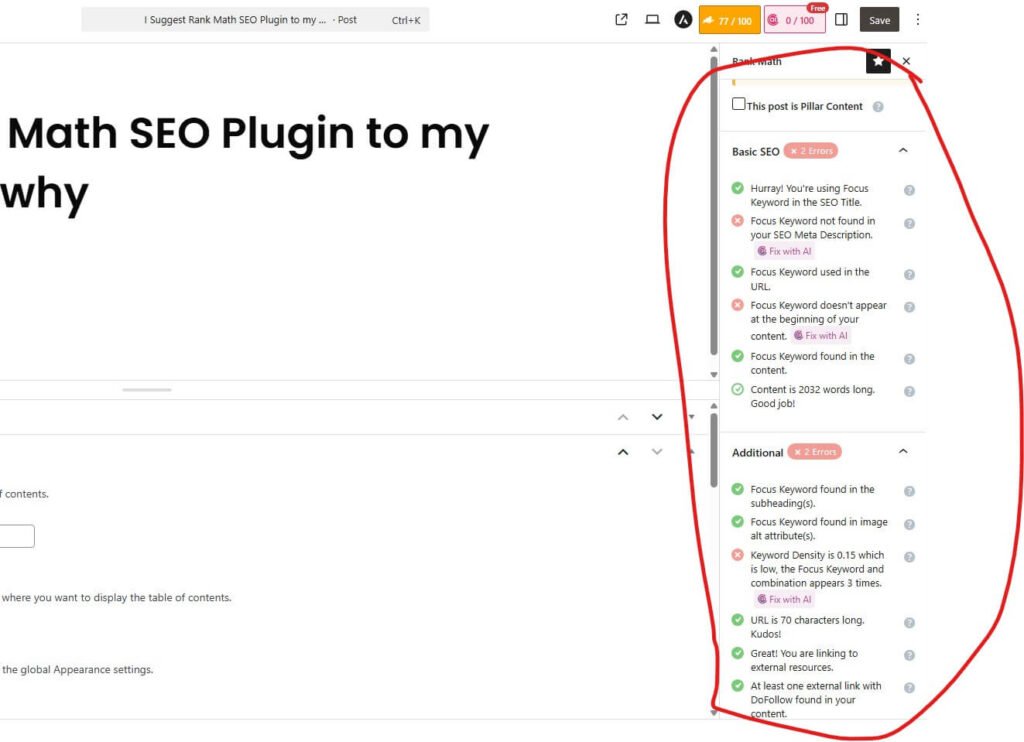Click the device preview laptop icon
Screen dimensions: 1024x742
[x=652, y=20]
